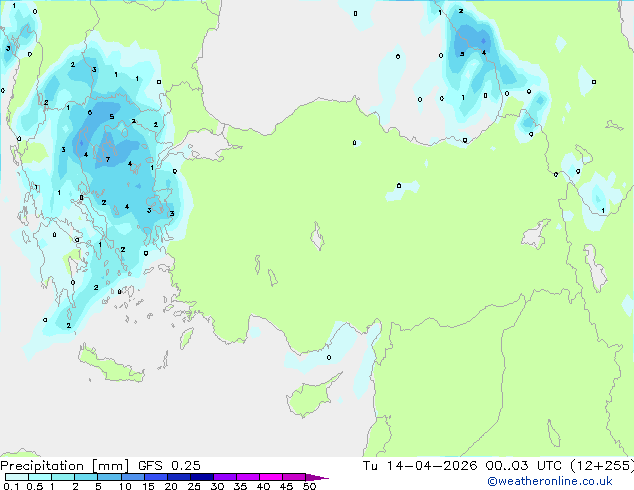Screen dimensions: 634x490
Task: Click the "00..03 UTC" time label
Action: click(524, 466)
